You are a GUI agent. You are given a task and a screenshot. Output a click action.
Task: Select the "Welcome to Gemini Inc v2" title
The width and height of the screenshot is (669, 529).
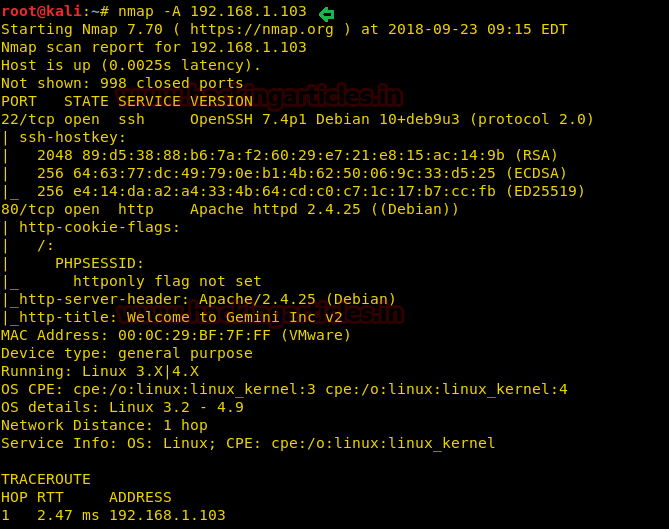pyautogui.click(x=235, y=317)
